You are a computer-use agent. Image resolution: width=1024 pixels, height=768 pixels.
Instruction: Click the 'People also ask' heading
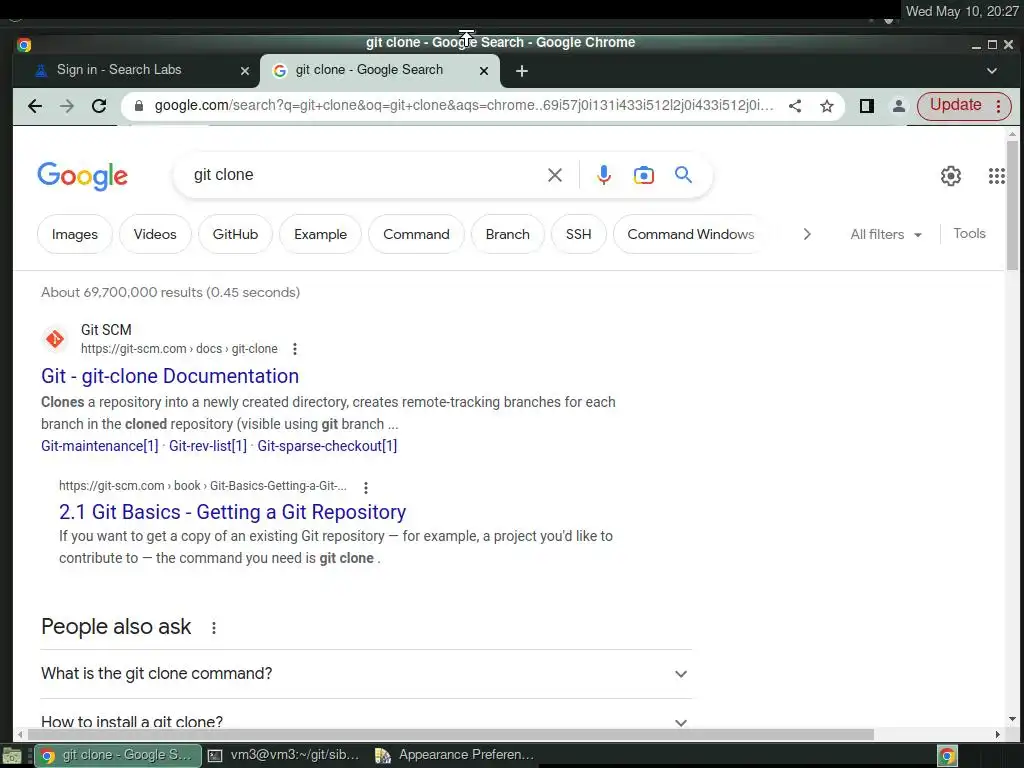click(x=116, y=627)
